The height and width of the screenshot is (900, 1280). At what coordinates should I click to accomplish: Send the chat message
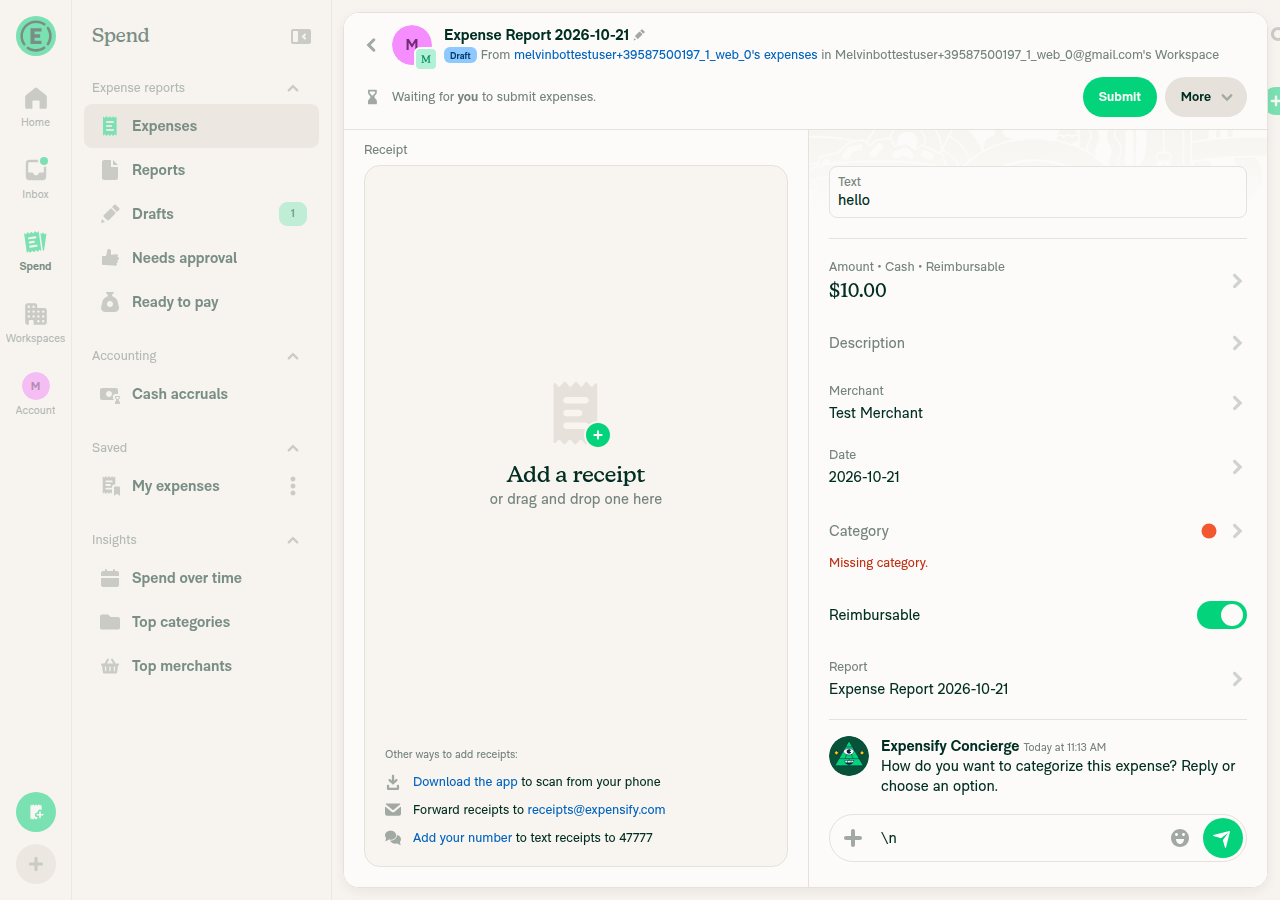click(1223, 838)
